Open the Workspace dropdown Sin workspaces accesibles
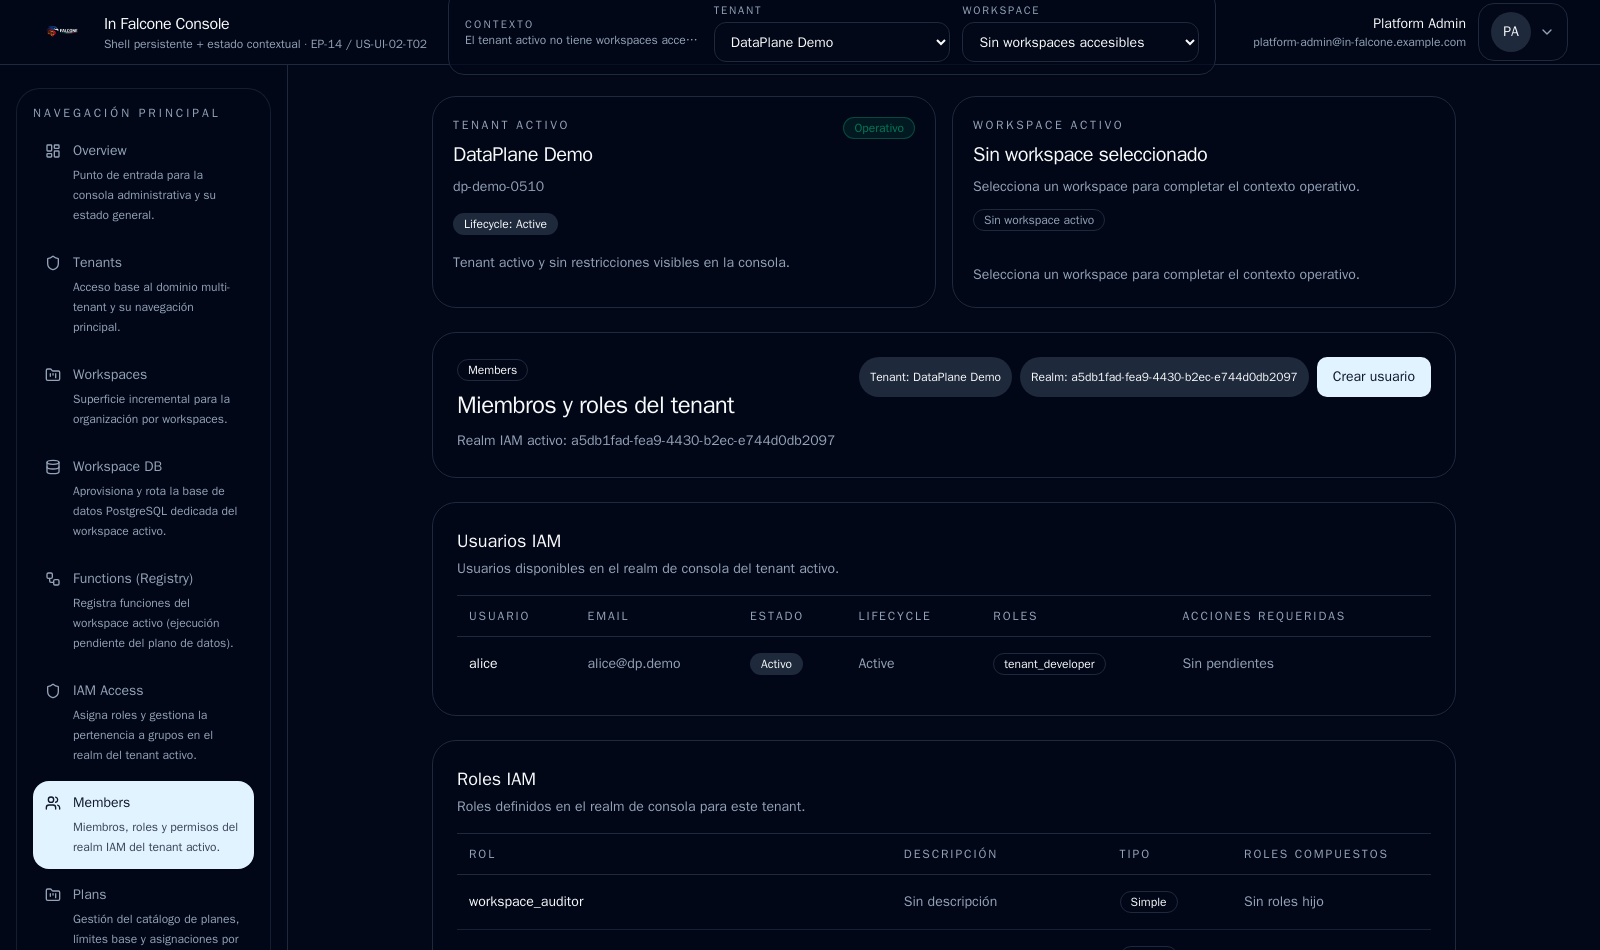 click(1080, 42)
